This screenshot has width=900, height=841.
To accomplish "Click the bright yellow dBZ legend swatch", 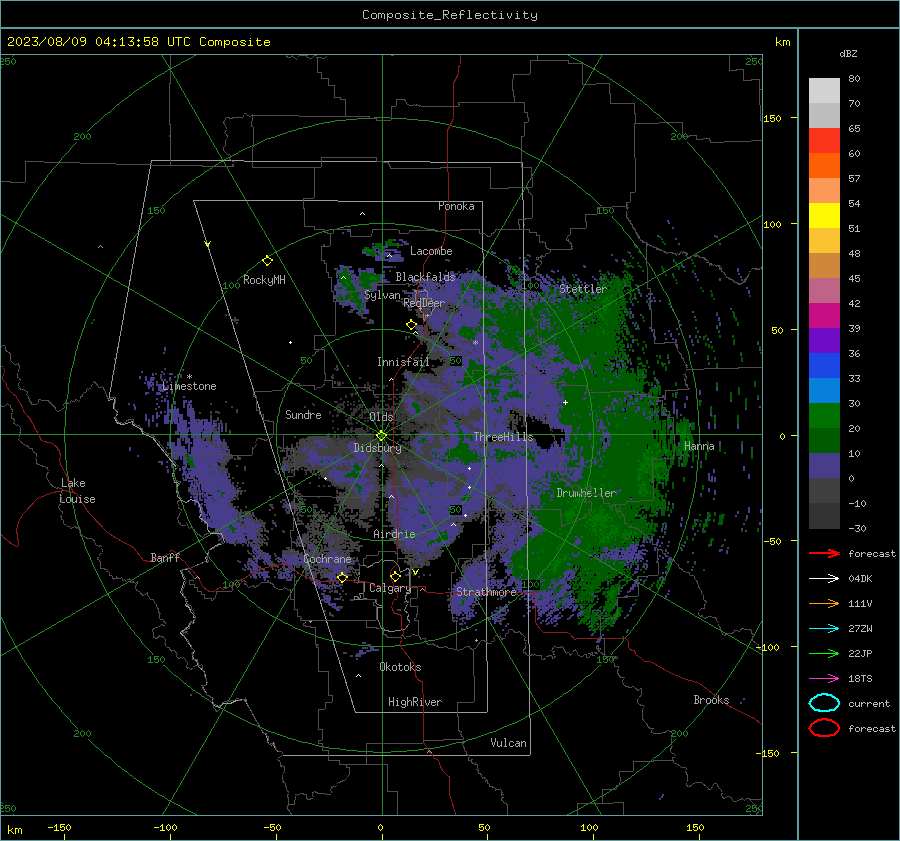I will click(x=824, y=216).
